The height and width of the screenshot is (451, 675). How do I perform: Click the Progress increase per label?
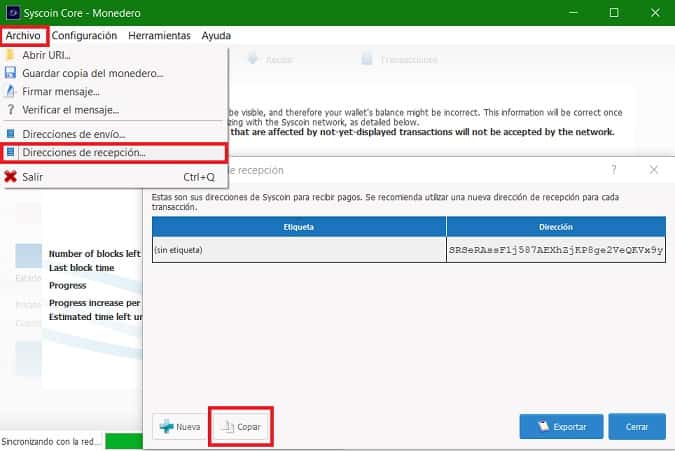[95, 303]
